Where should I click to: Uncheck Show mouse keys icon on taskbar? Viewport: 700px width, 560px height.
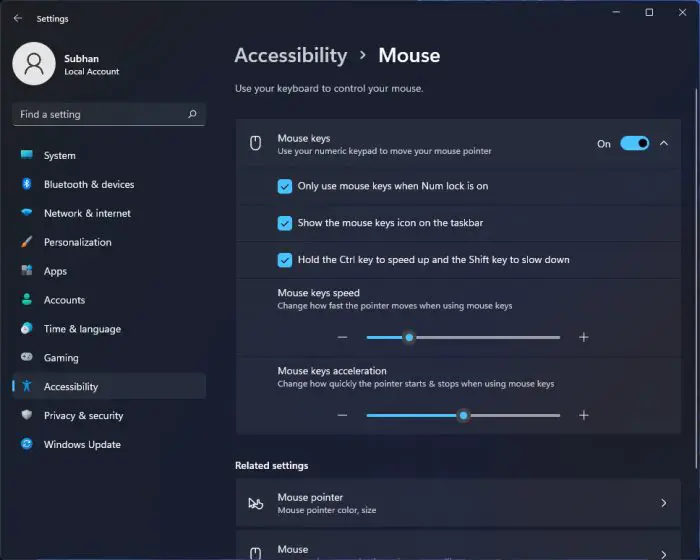(x=285, y=223)
